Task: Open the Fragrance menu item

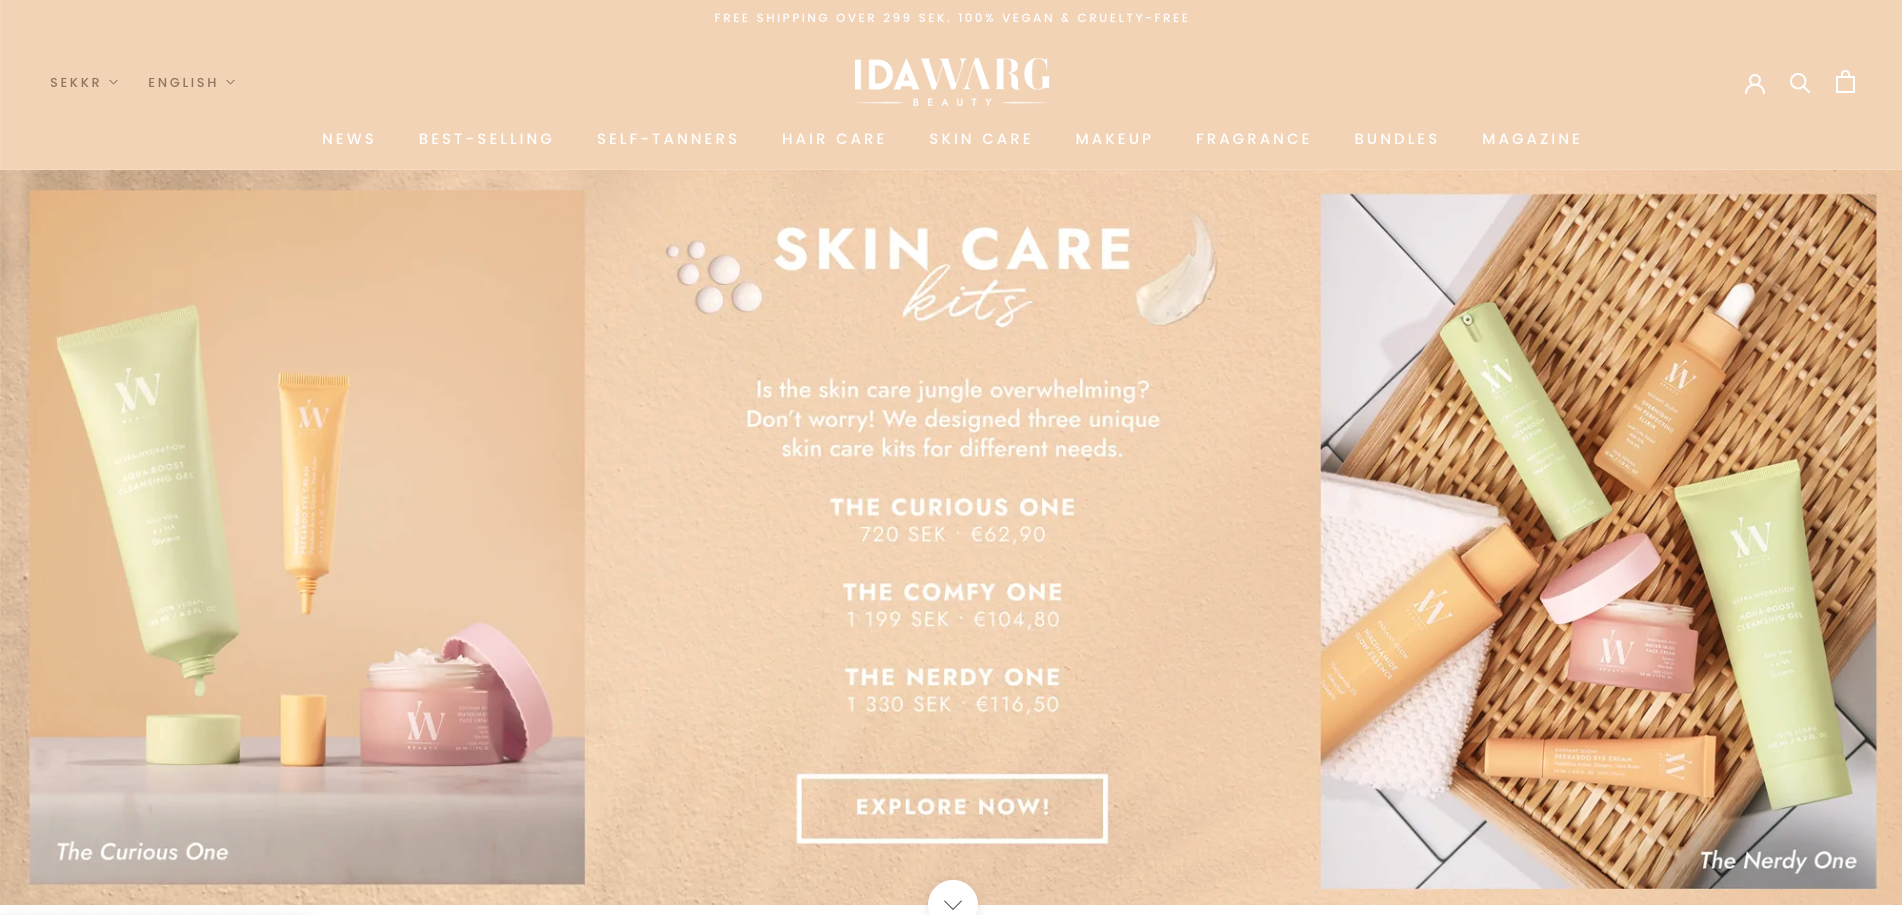Action: click(x=1253, y=139)
